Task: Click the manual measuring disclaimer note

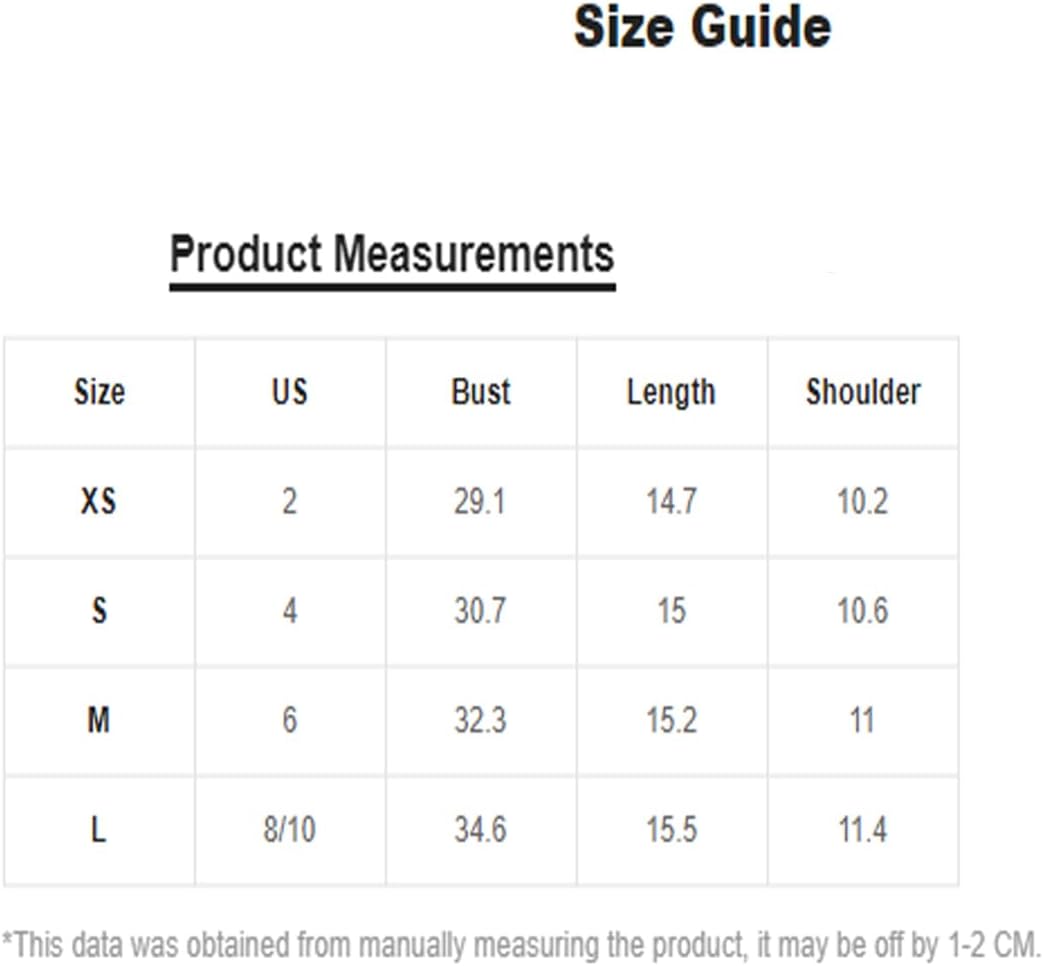Action: (x=522, y=944)
